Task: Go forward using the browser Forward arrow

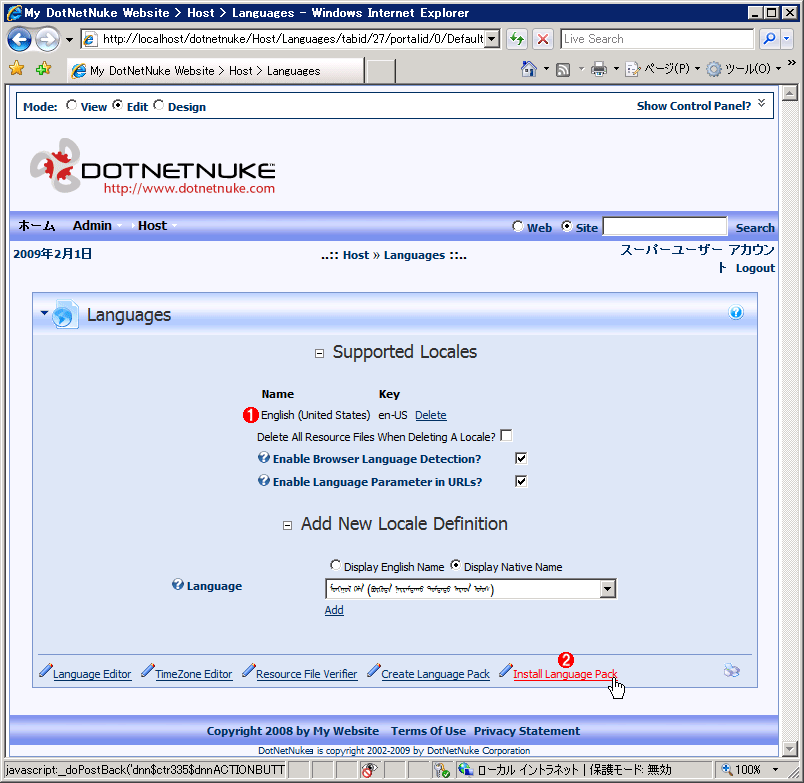Action: pyautogui.click(x=48, y=39)
